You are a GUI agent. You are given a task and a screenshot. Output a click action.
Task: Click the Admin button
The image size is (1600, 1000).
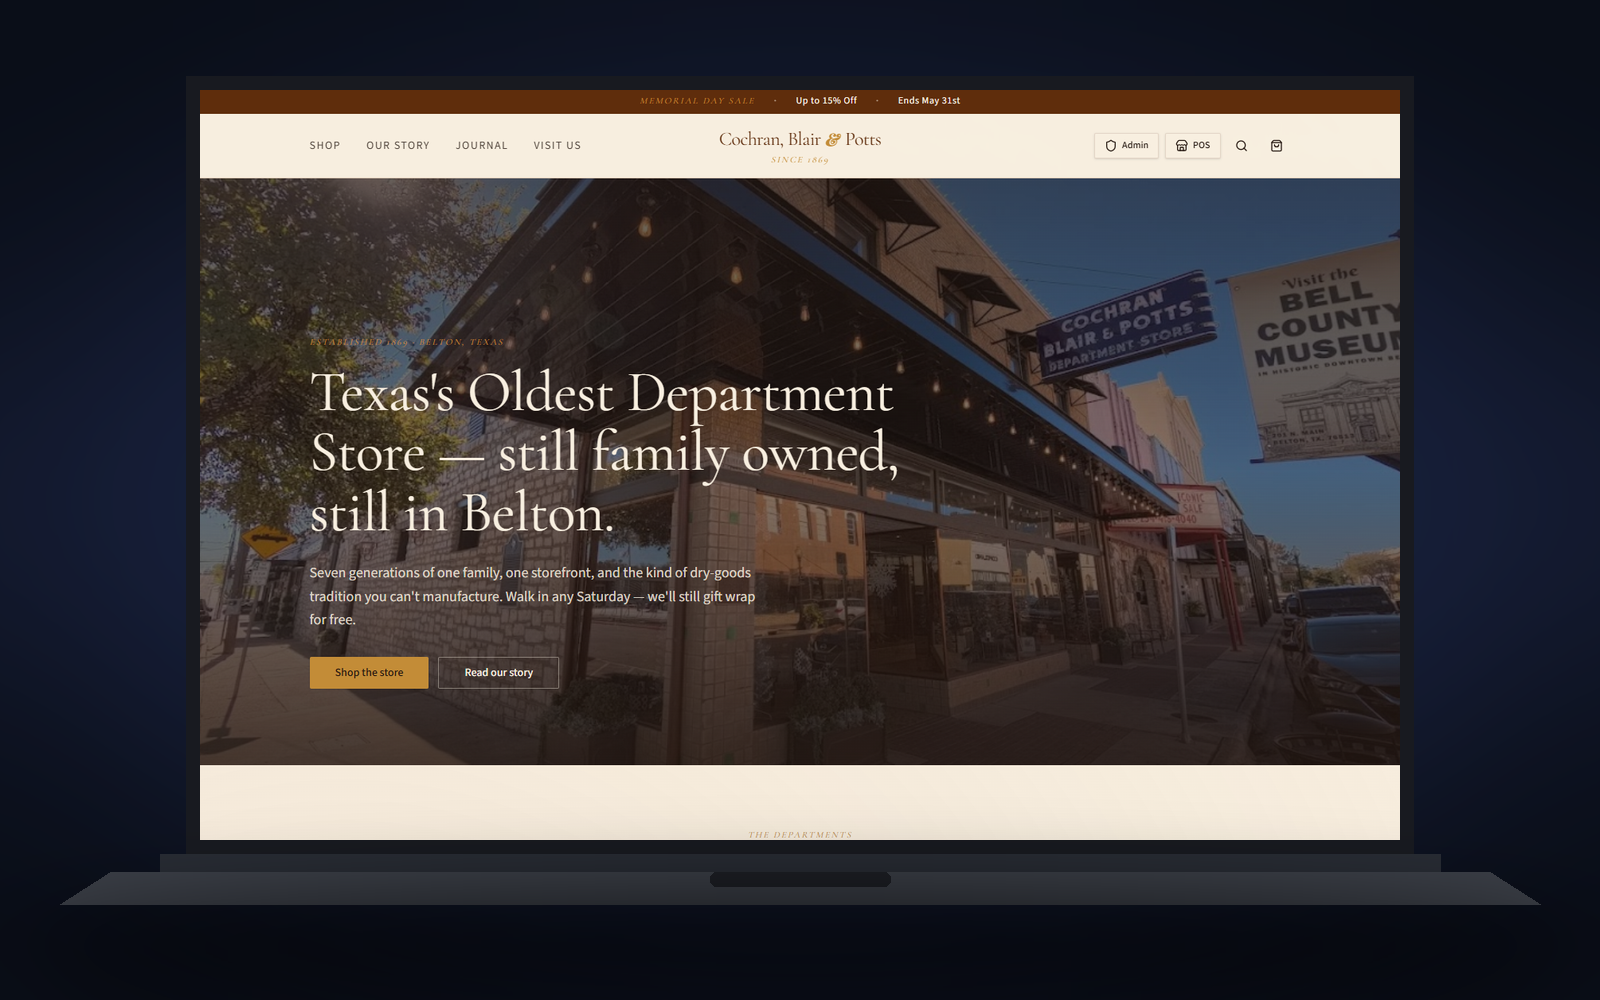(1126, 146)
